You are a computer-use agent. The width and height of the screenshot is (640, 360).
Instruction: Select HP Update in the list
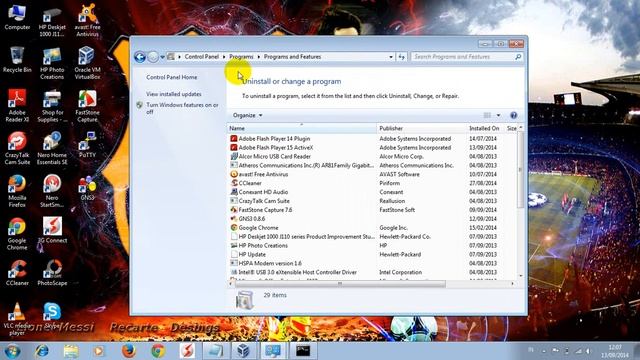(x=371, y=254)
